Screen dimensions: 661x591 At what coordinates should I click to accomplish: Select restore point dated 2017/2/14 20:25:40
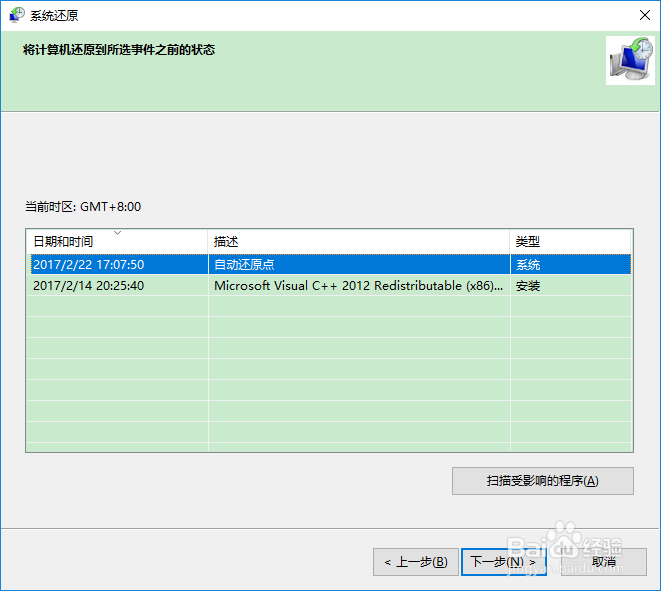pyautogui.click(x=331, y=285)
